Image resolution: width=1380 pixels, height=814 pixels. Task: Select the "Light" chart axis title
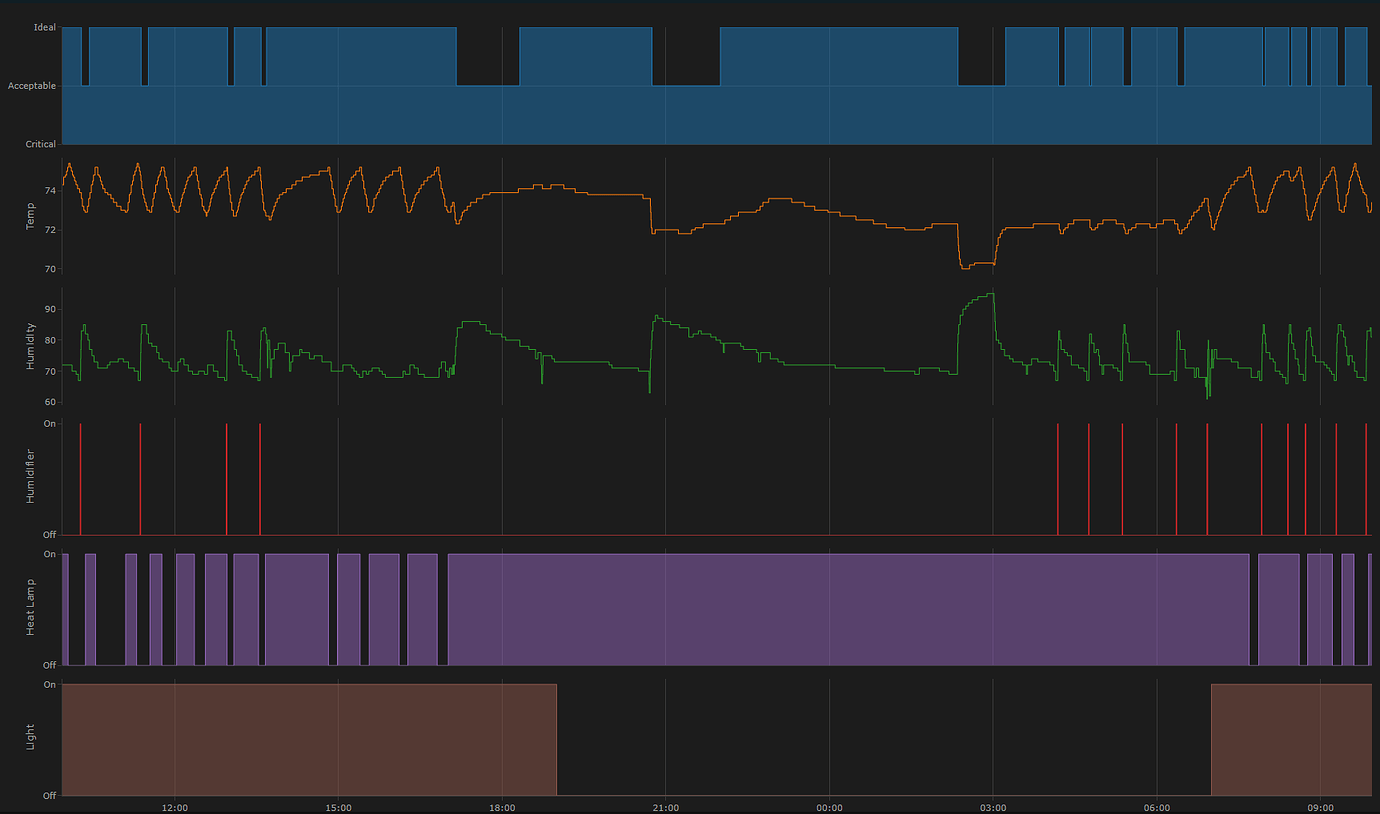(31, 739)
